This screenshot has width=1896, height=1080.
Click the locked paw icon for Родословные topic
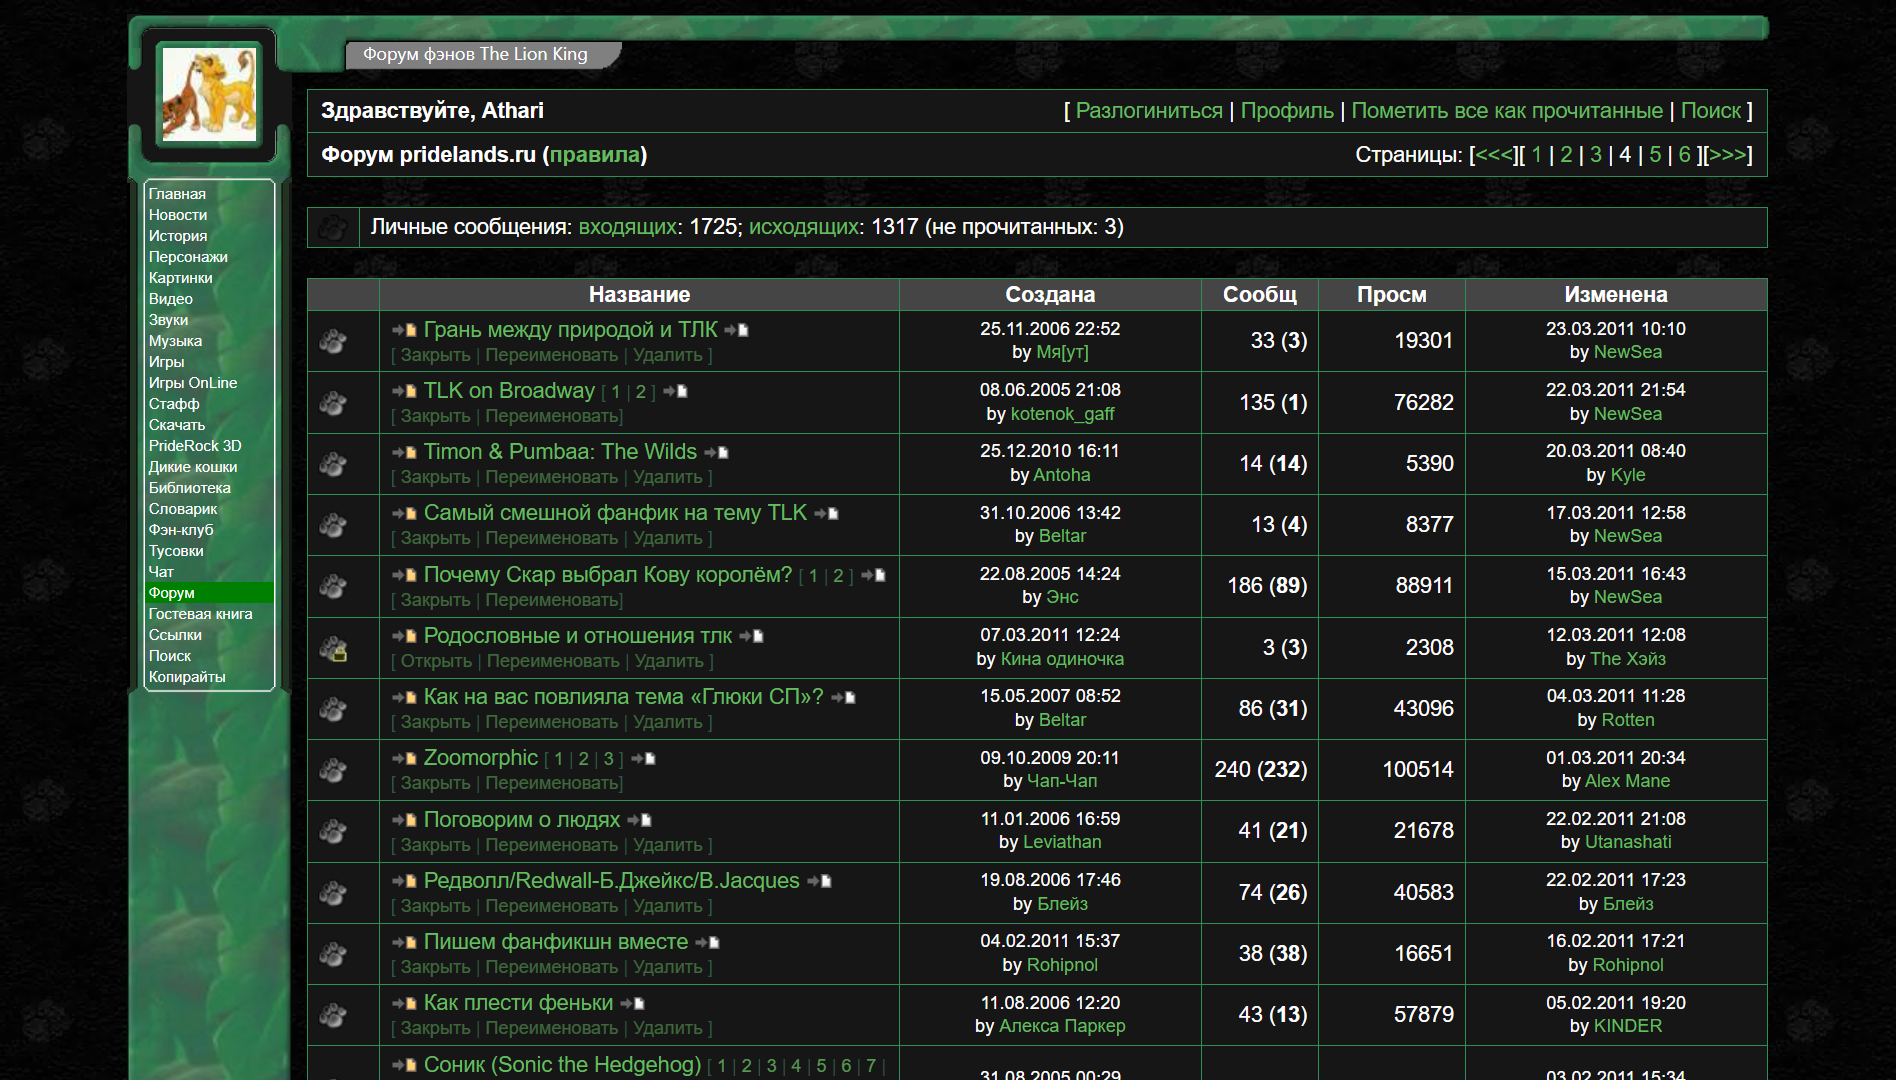coord(333,649)
